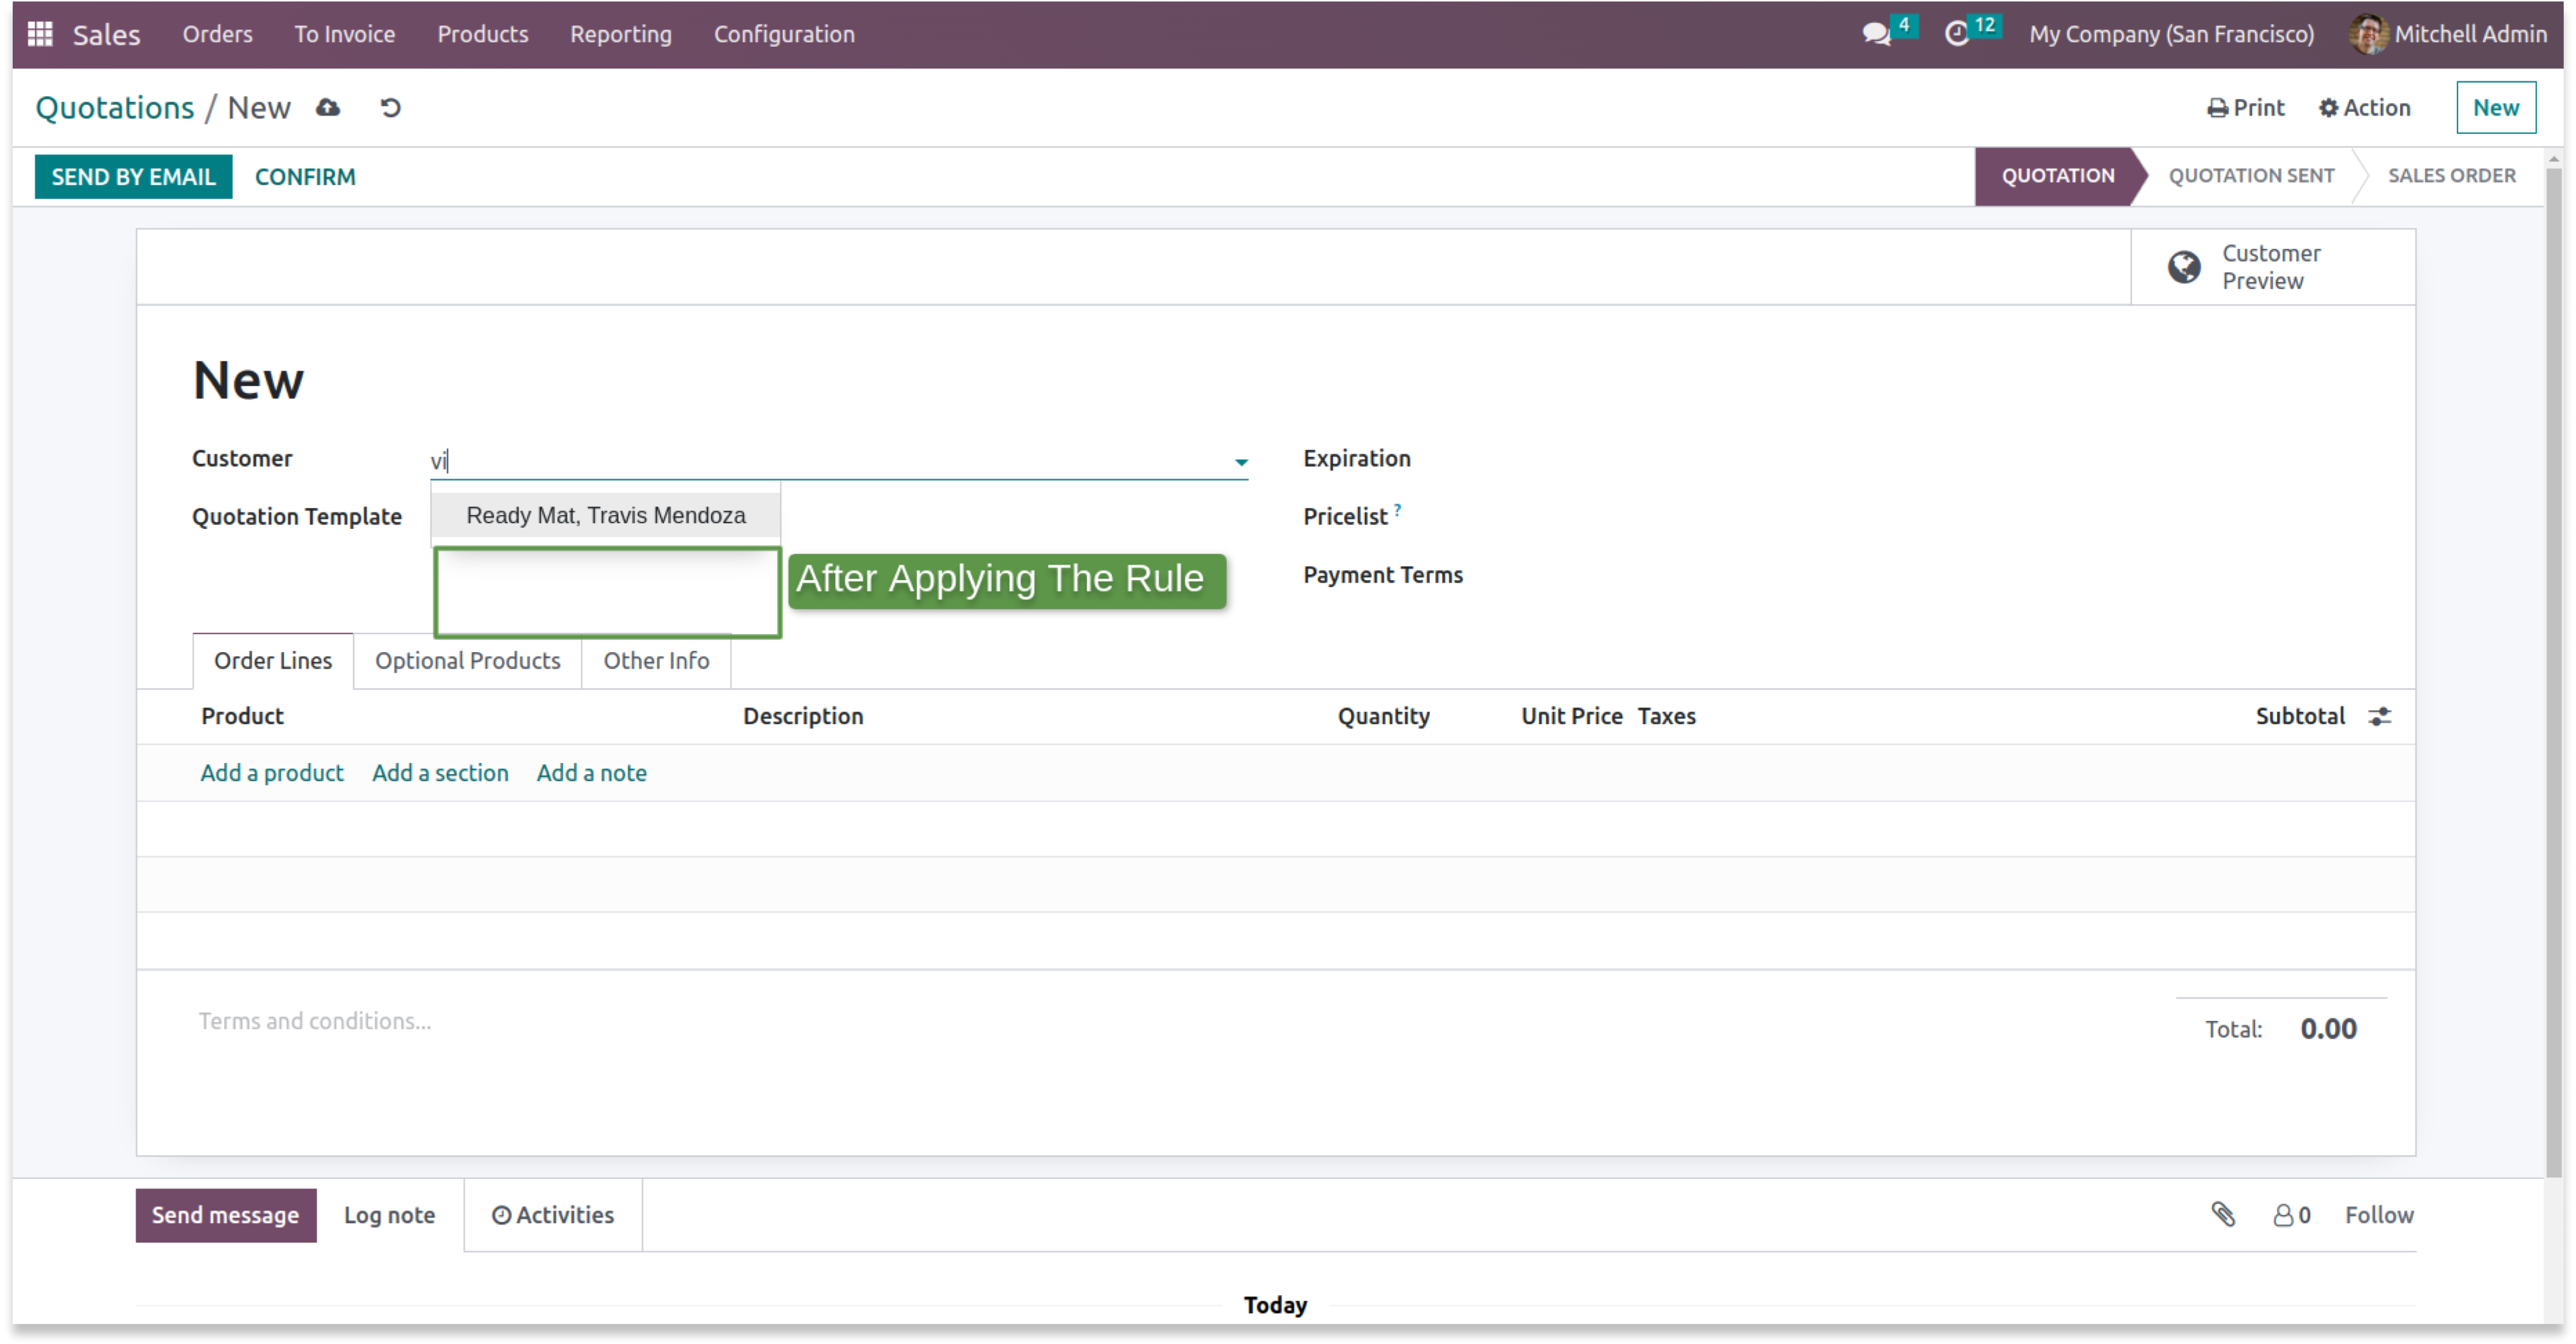
Task: Open the Action menu
Action: point(2364,107)
